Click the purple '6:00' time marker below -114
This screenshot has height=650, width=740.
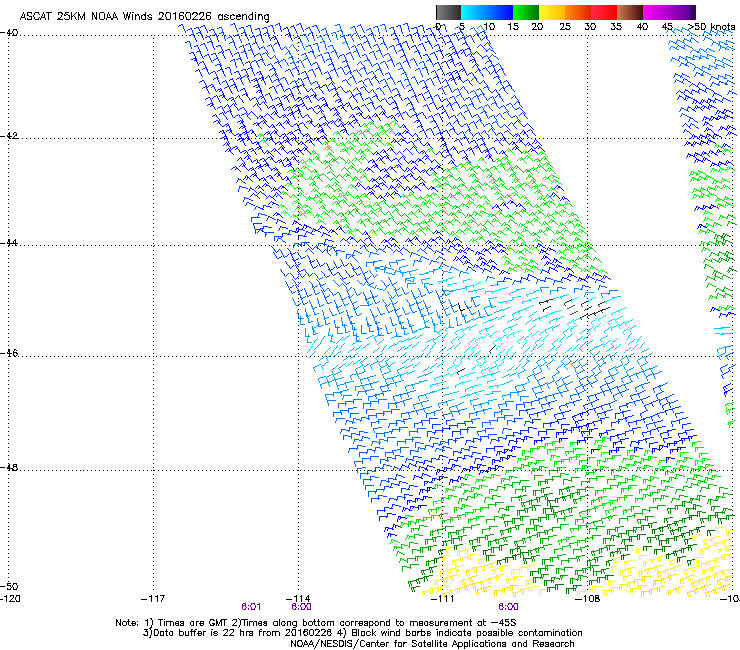click(301, 607)
